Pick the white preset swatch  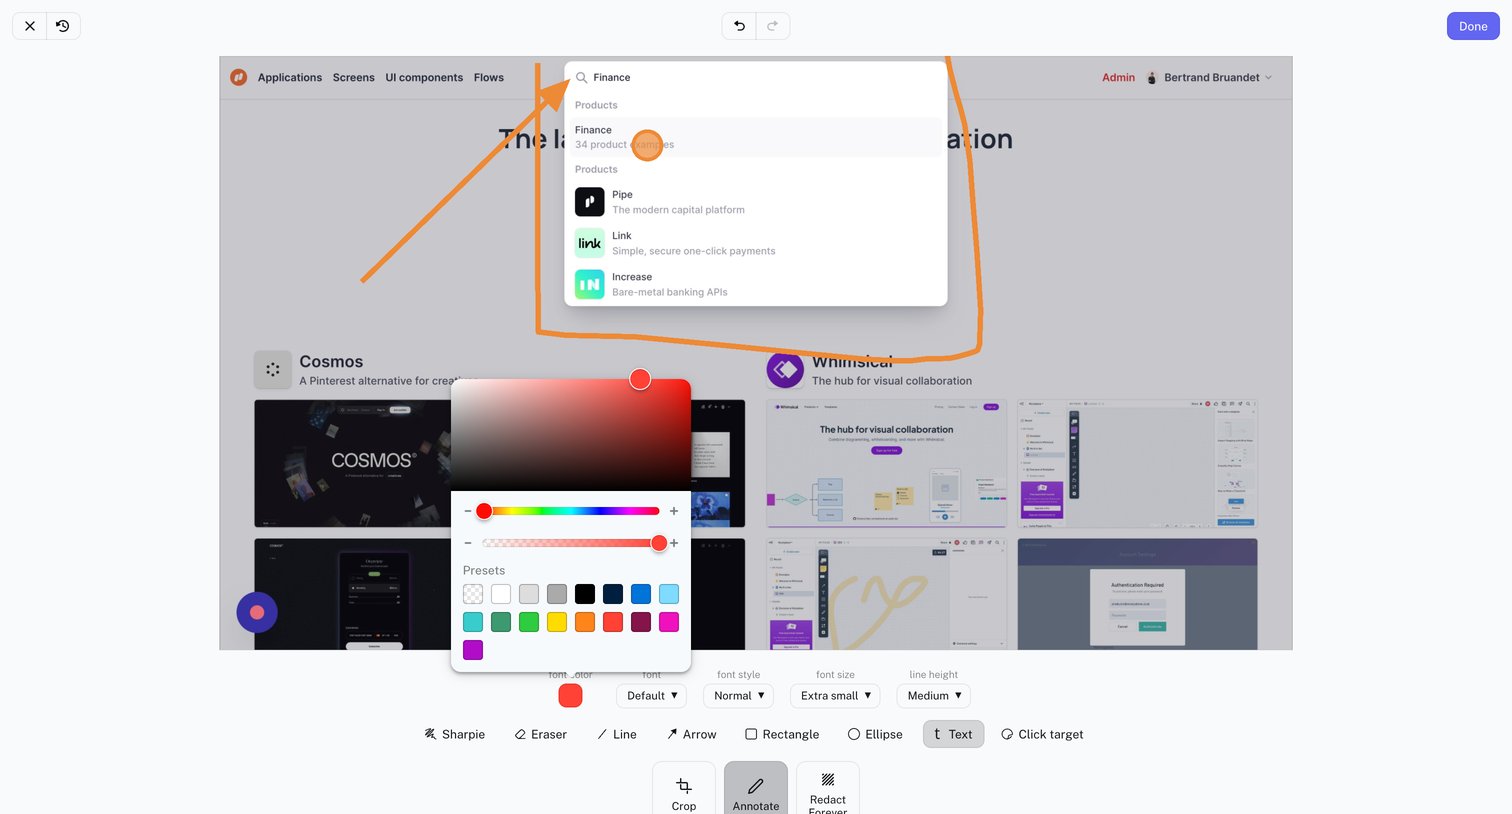pyautogui.click(x=501, y=594)
